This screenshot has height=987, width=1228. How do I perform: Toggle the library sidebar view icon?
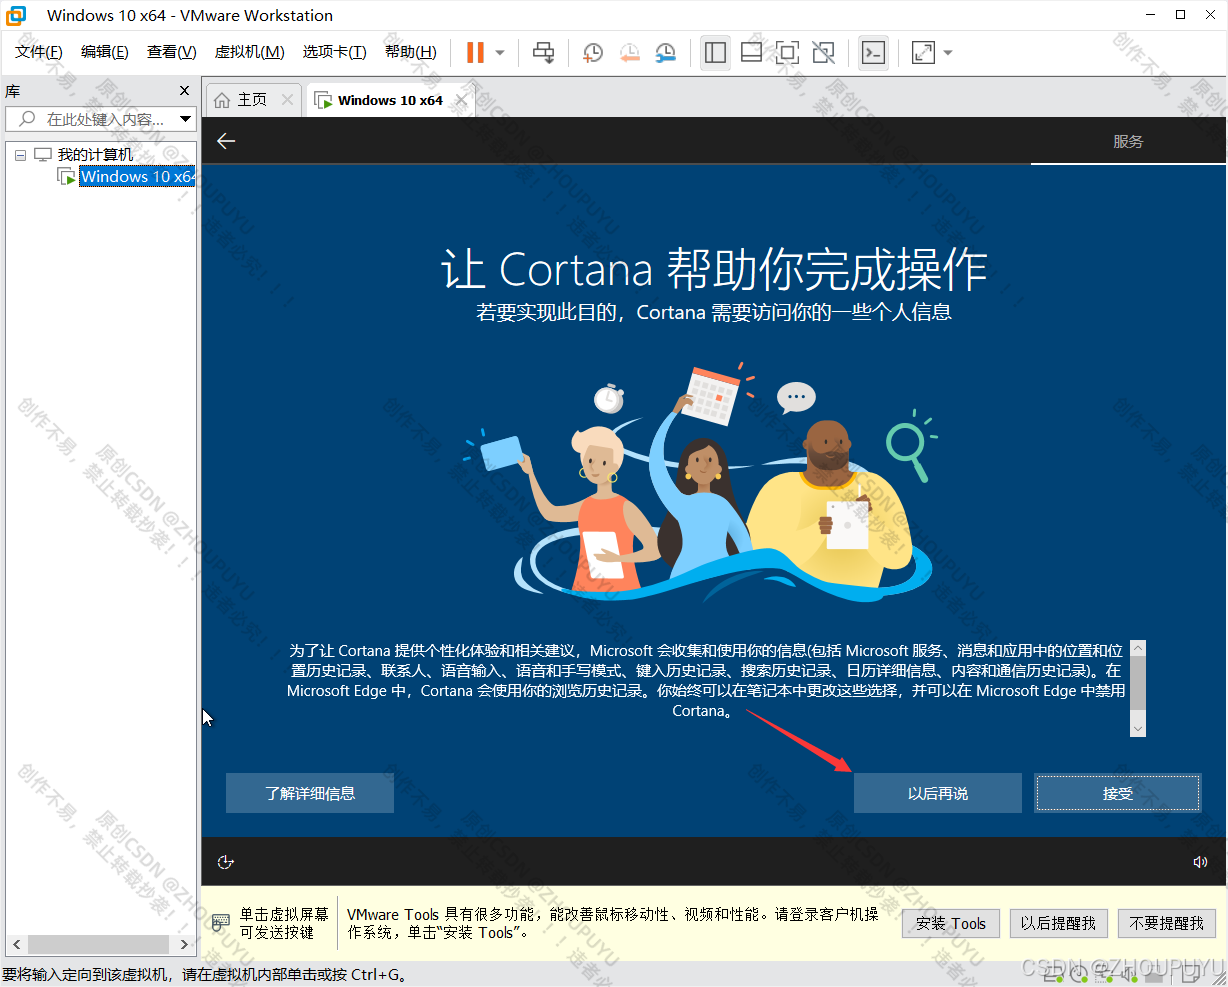coord(715,52)
